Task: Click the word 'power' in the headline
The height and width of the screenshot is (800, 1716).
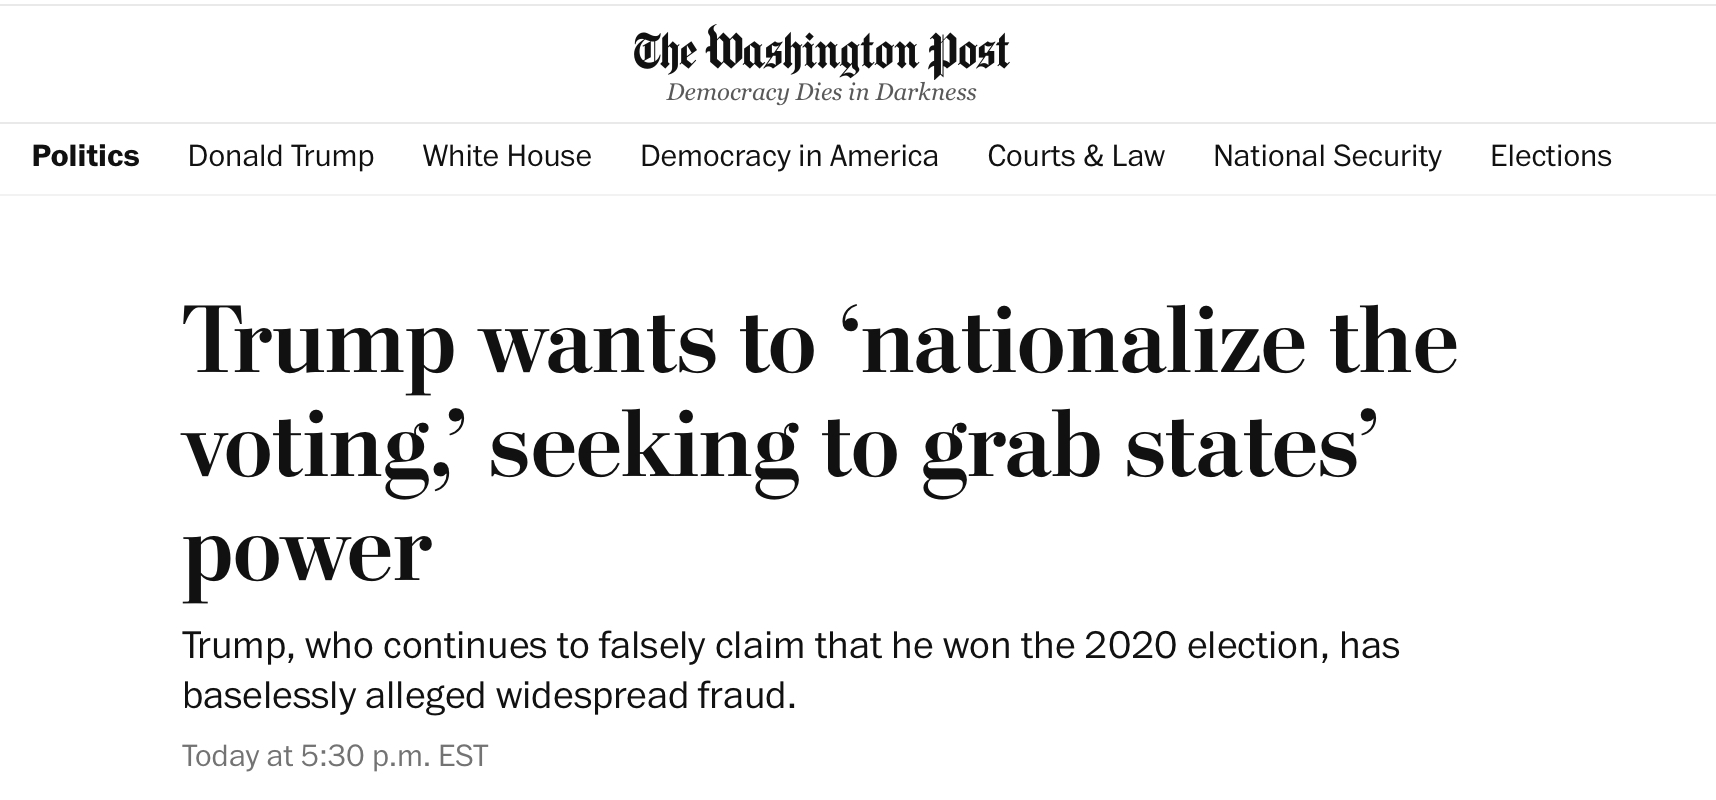Action: [307, 552]
